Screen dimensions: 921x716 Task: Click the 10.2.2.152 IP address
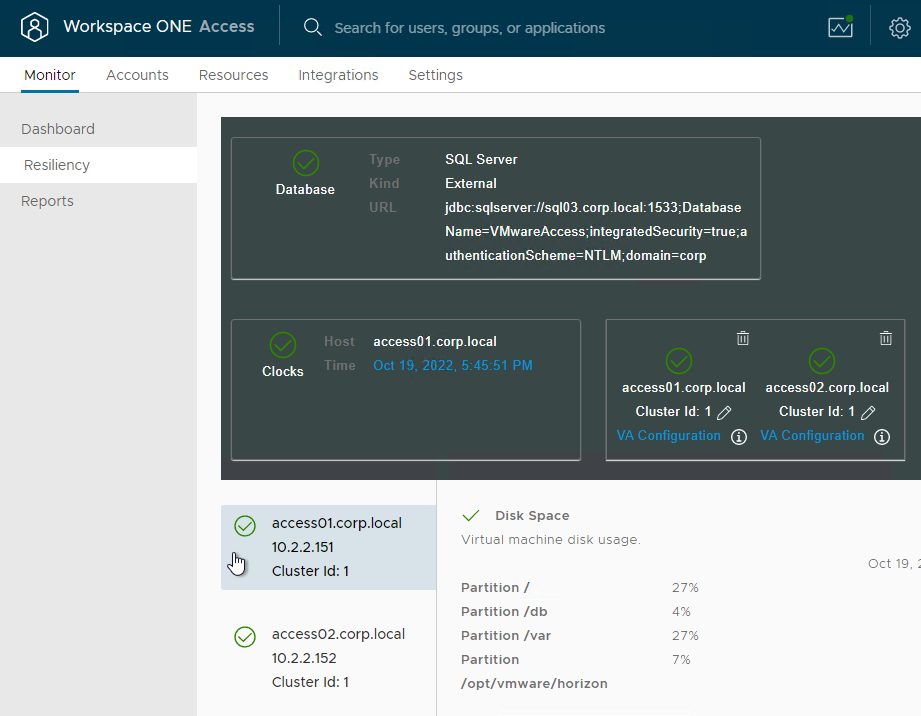point(304,658)
